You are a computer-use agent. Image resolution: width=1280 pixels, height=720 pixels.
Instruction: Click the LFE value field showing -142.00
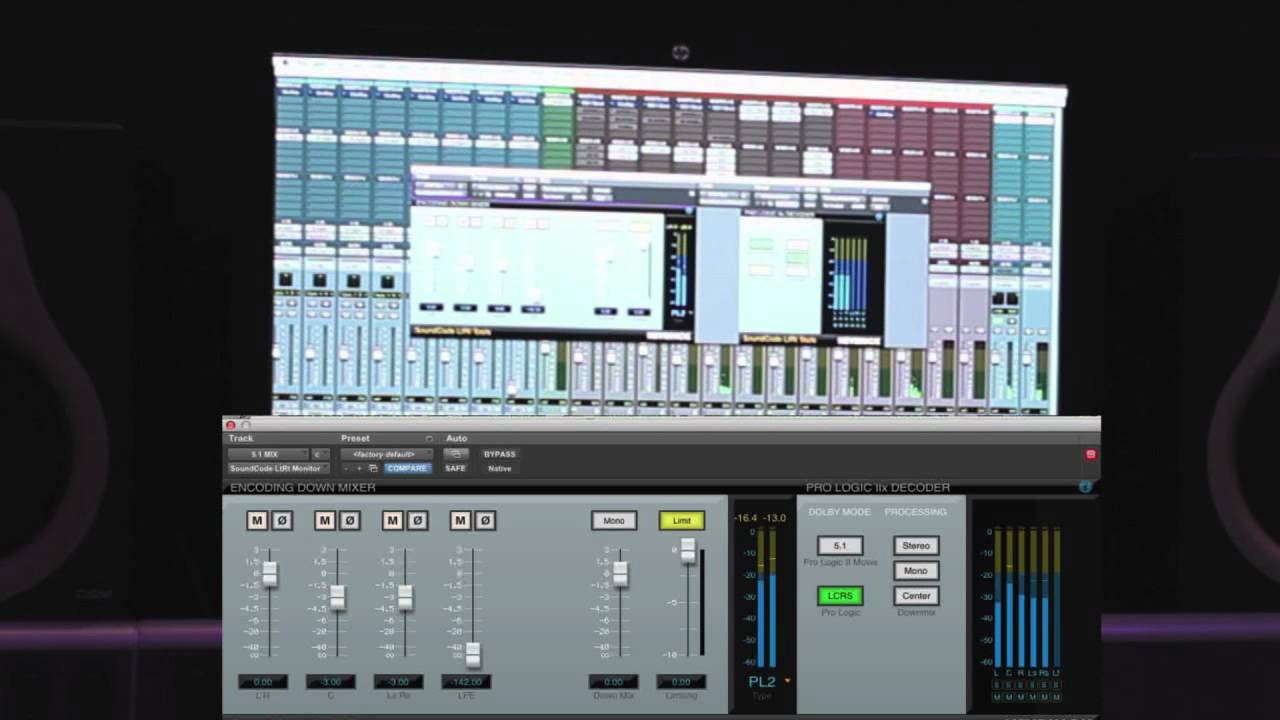click(x=466, y=682)
